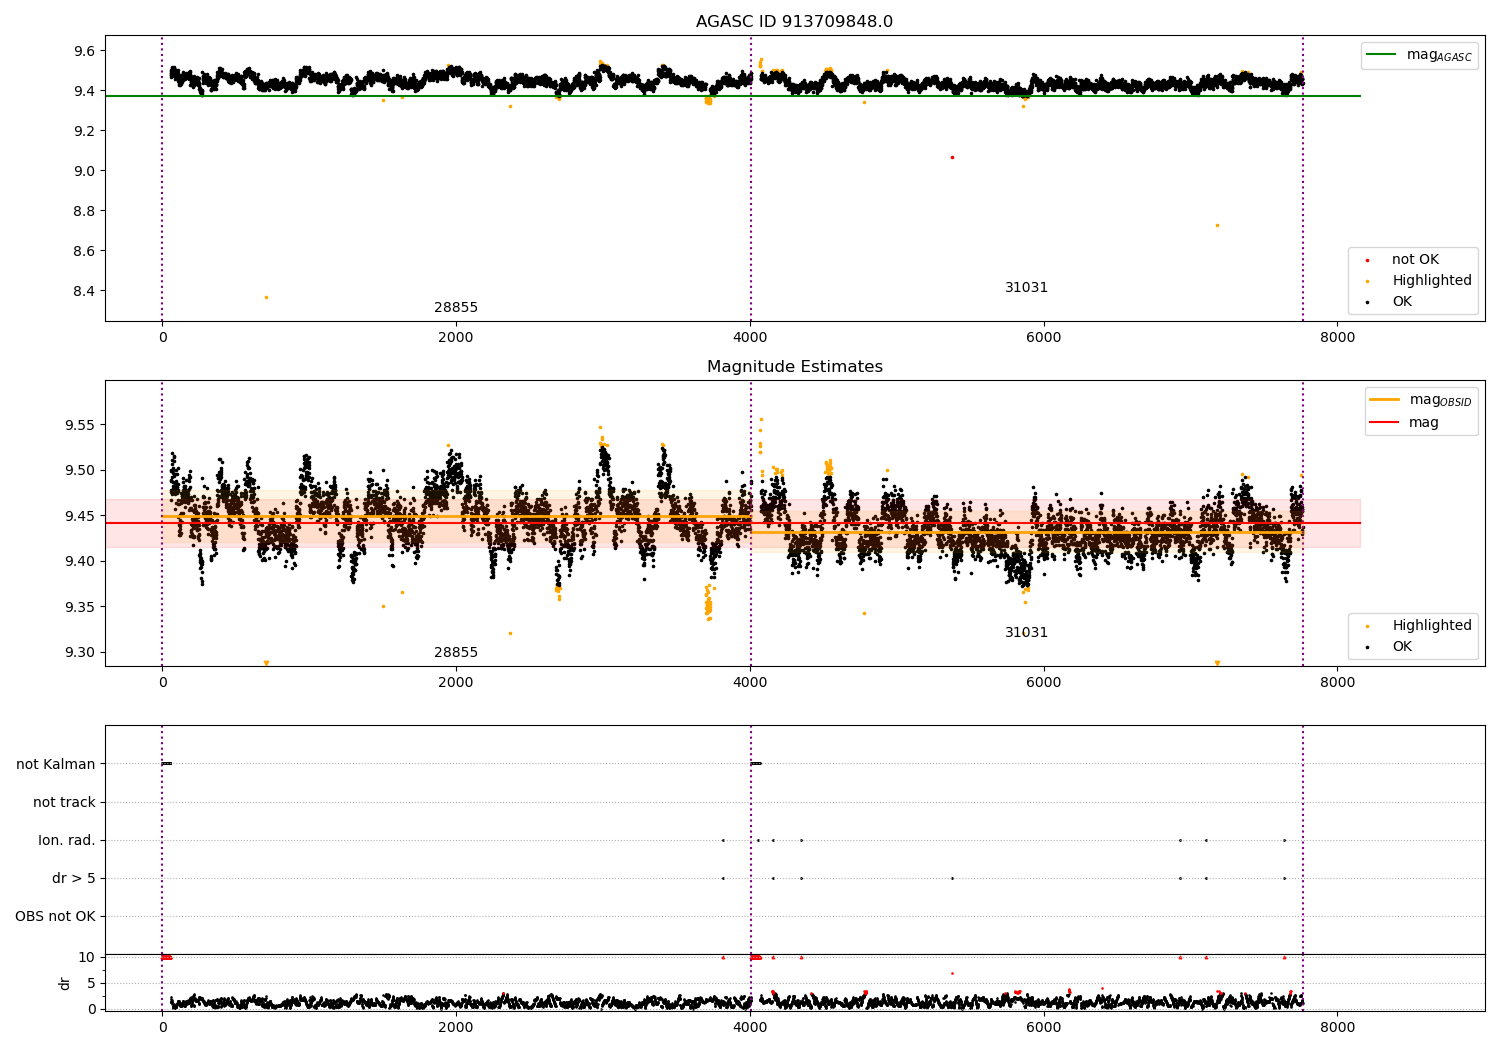Click "Highlighted" legend entry in the top plot
The height and width of the screenshot is (1050, 1500).
click(1418, 281)
